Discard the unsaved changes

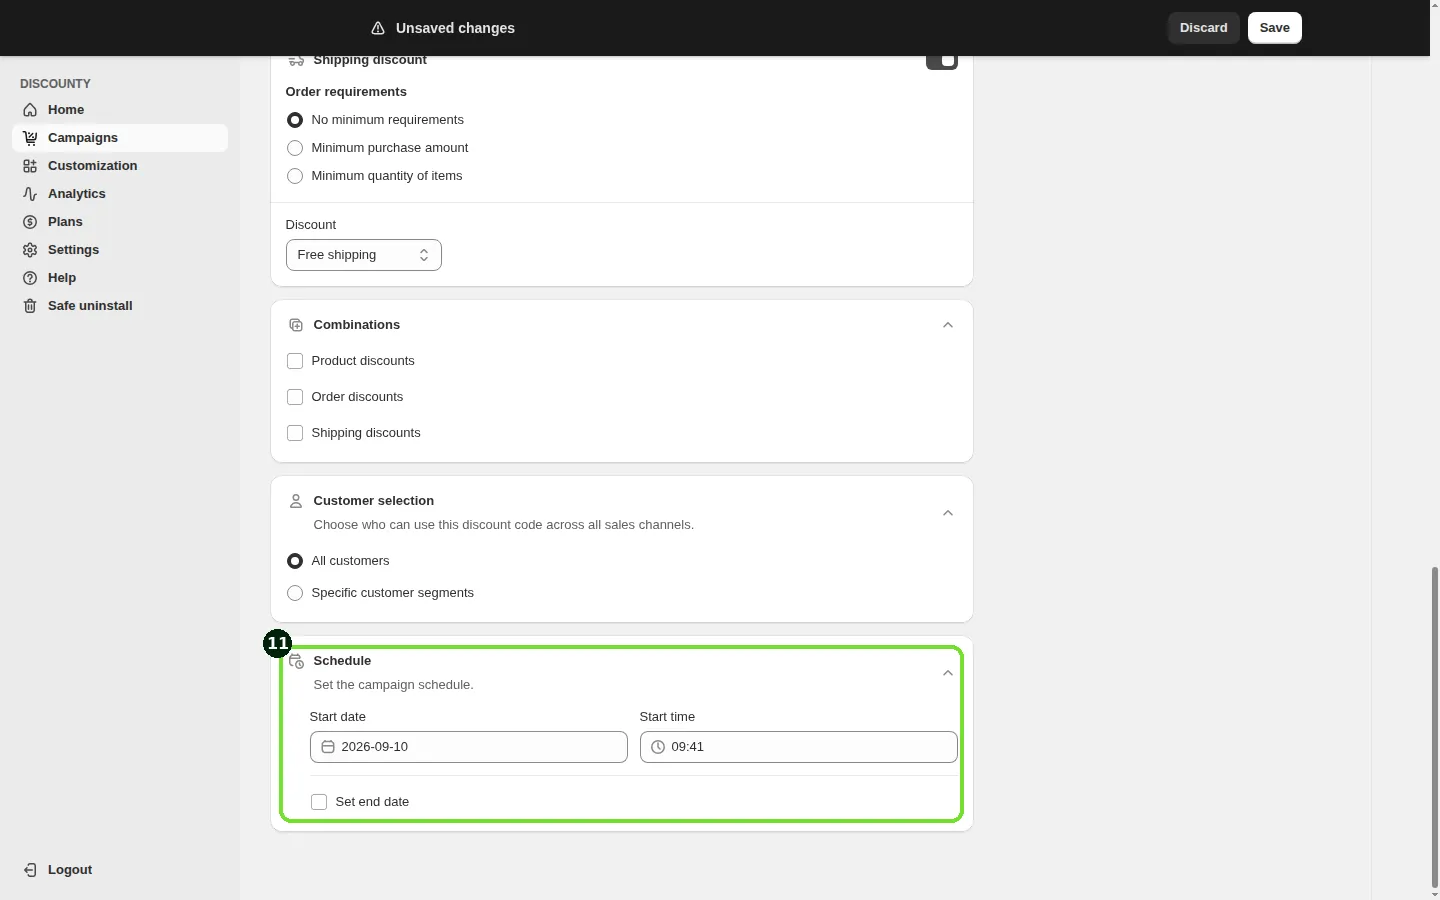tap(1204, 28)
